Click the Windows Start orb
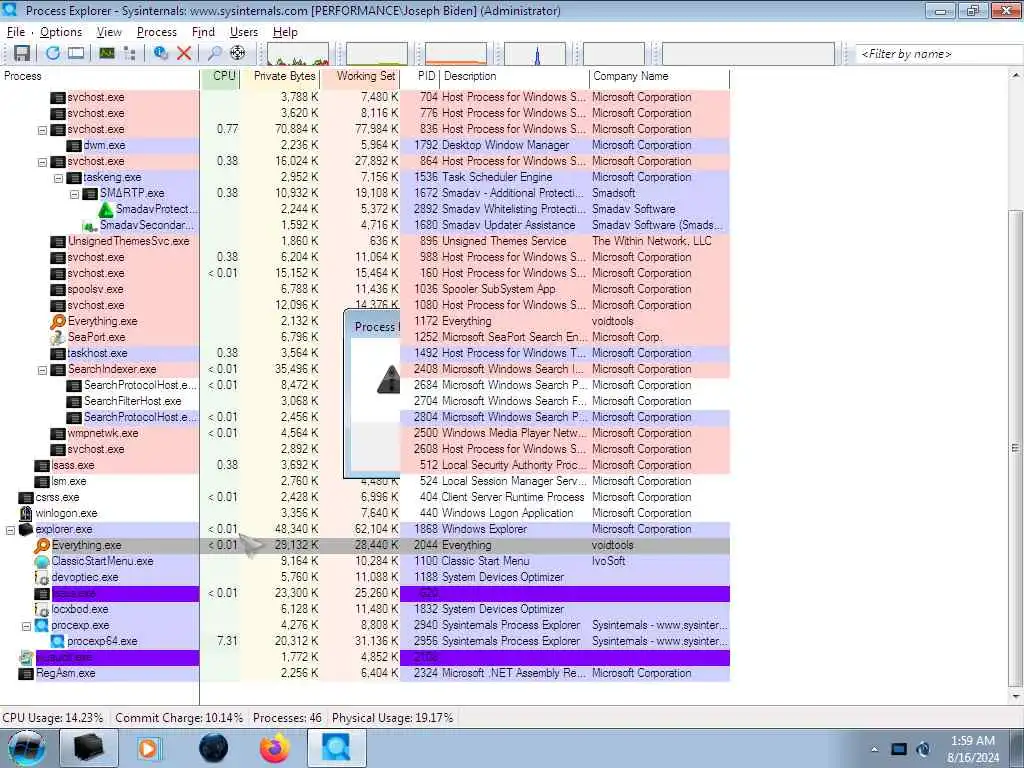 (x=26, y=748)
